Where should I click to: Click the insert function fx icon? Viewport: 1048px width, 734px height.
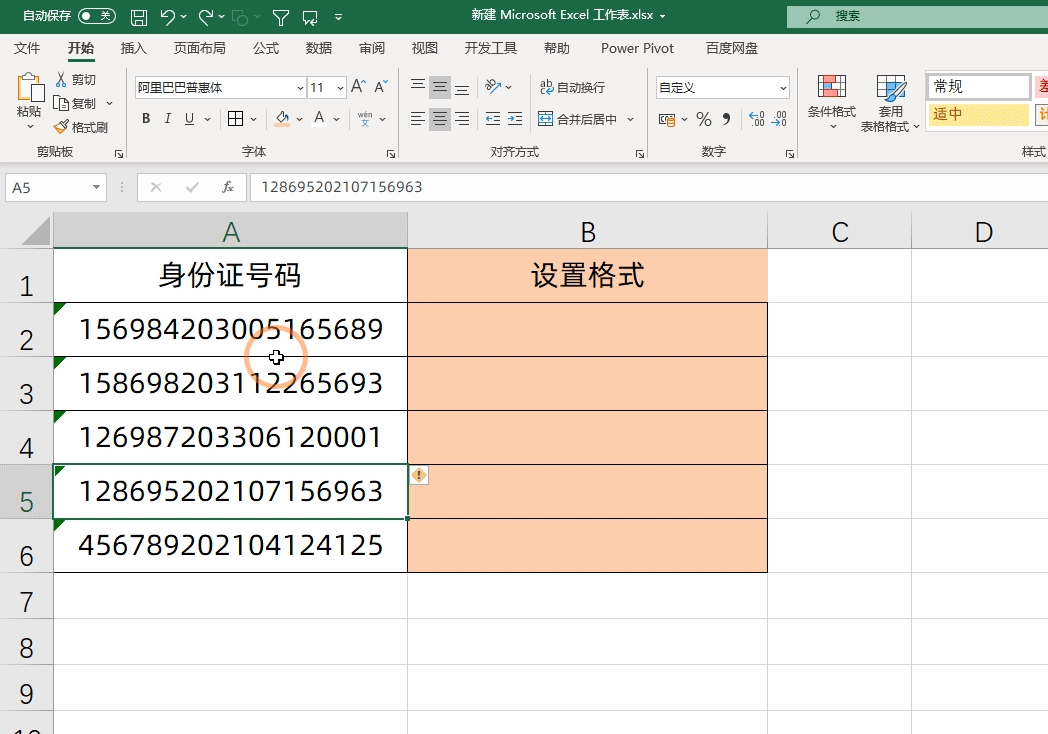(x=228, y=187)
